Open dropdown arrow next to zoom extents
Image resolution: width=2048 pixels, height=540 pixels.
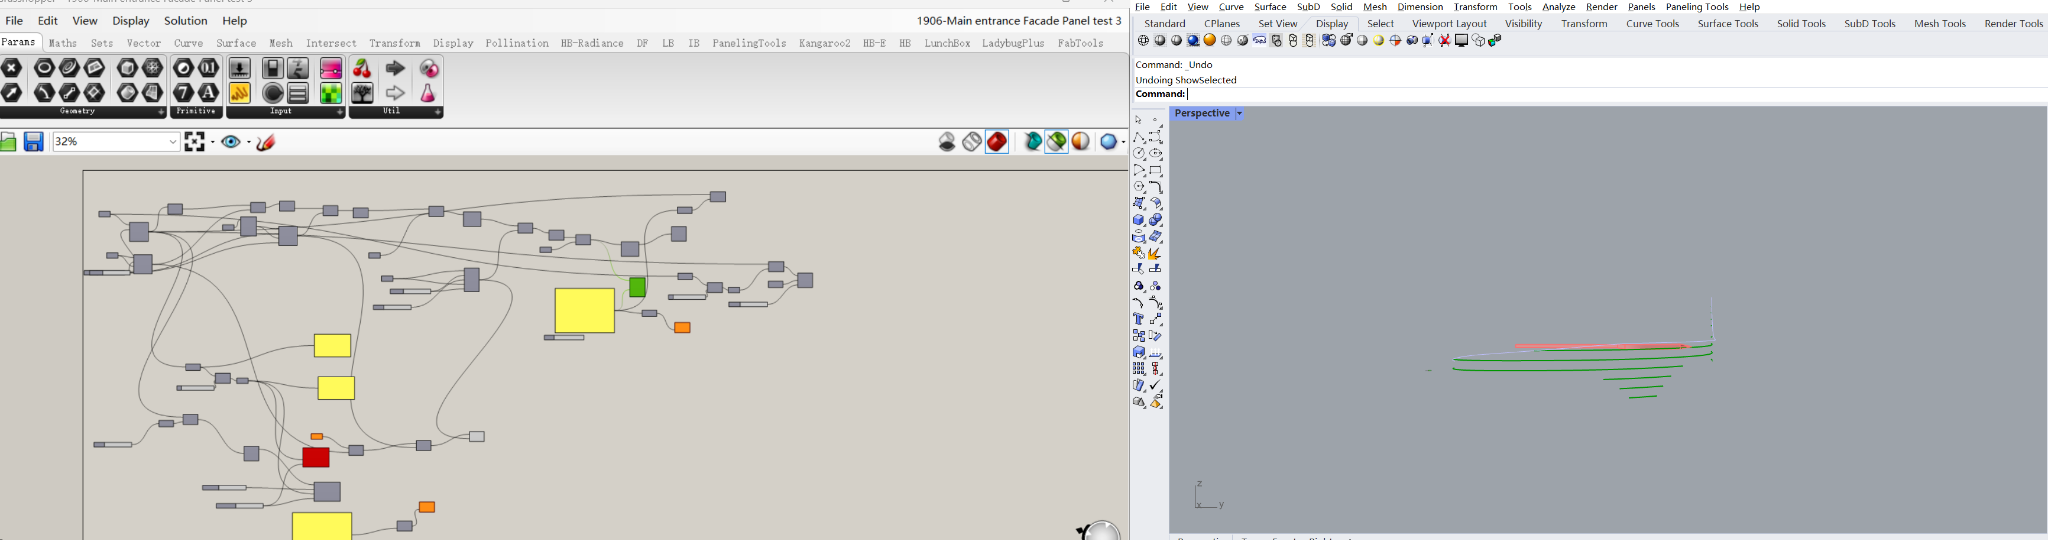click(x=212, y=142)
